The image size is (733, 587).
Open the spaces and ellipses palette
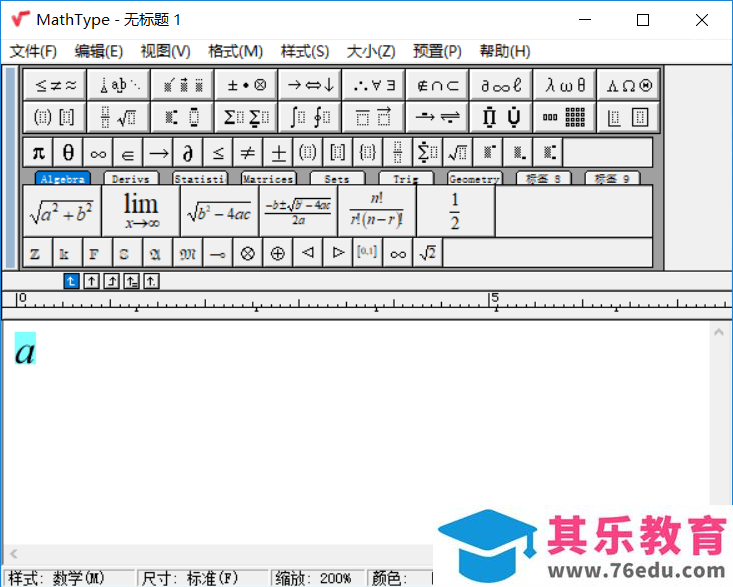click(x=119, y=85)
